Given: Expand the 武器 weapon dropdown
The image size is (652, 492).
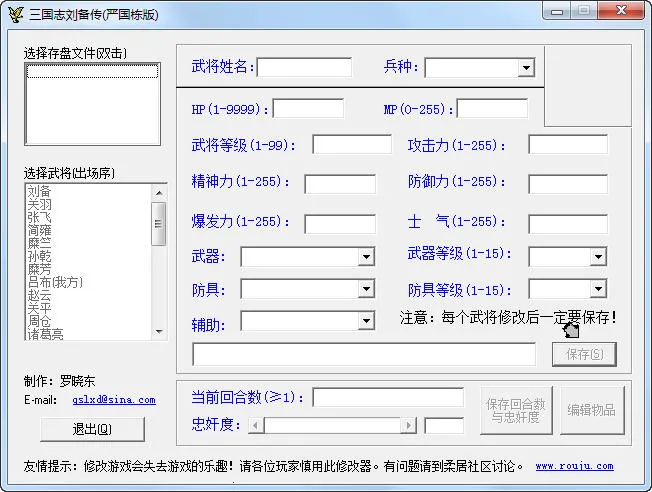Looking at the screenshot, I should 366,257.
